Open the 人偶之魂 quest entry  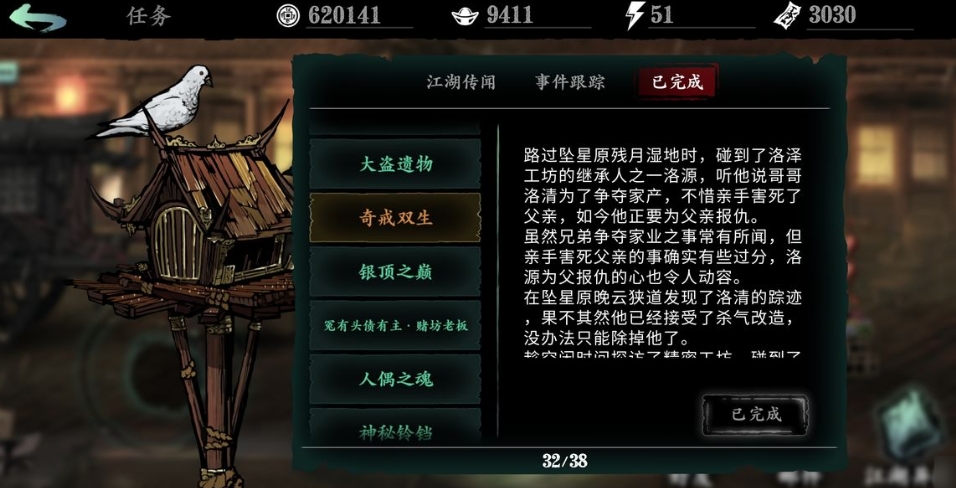coord(395,379)
